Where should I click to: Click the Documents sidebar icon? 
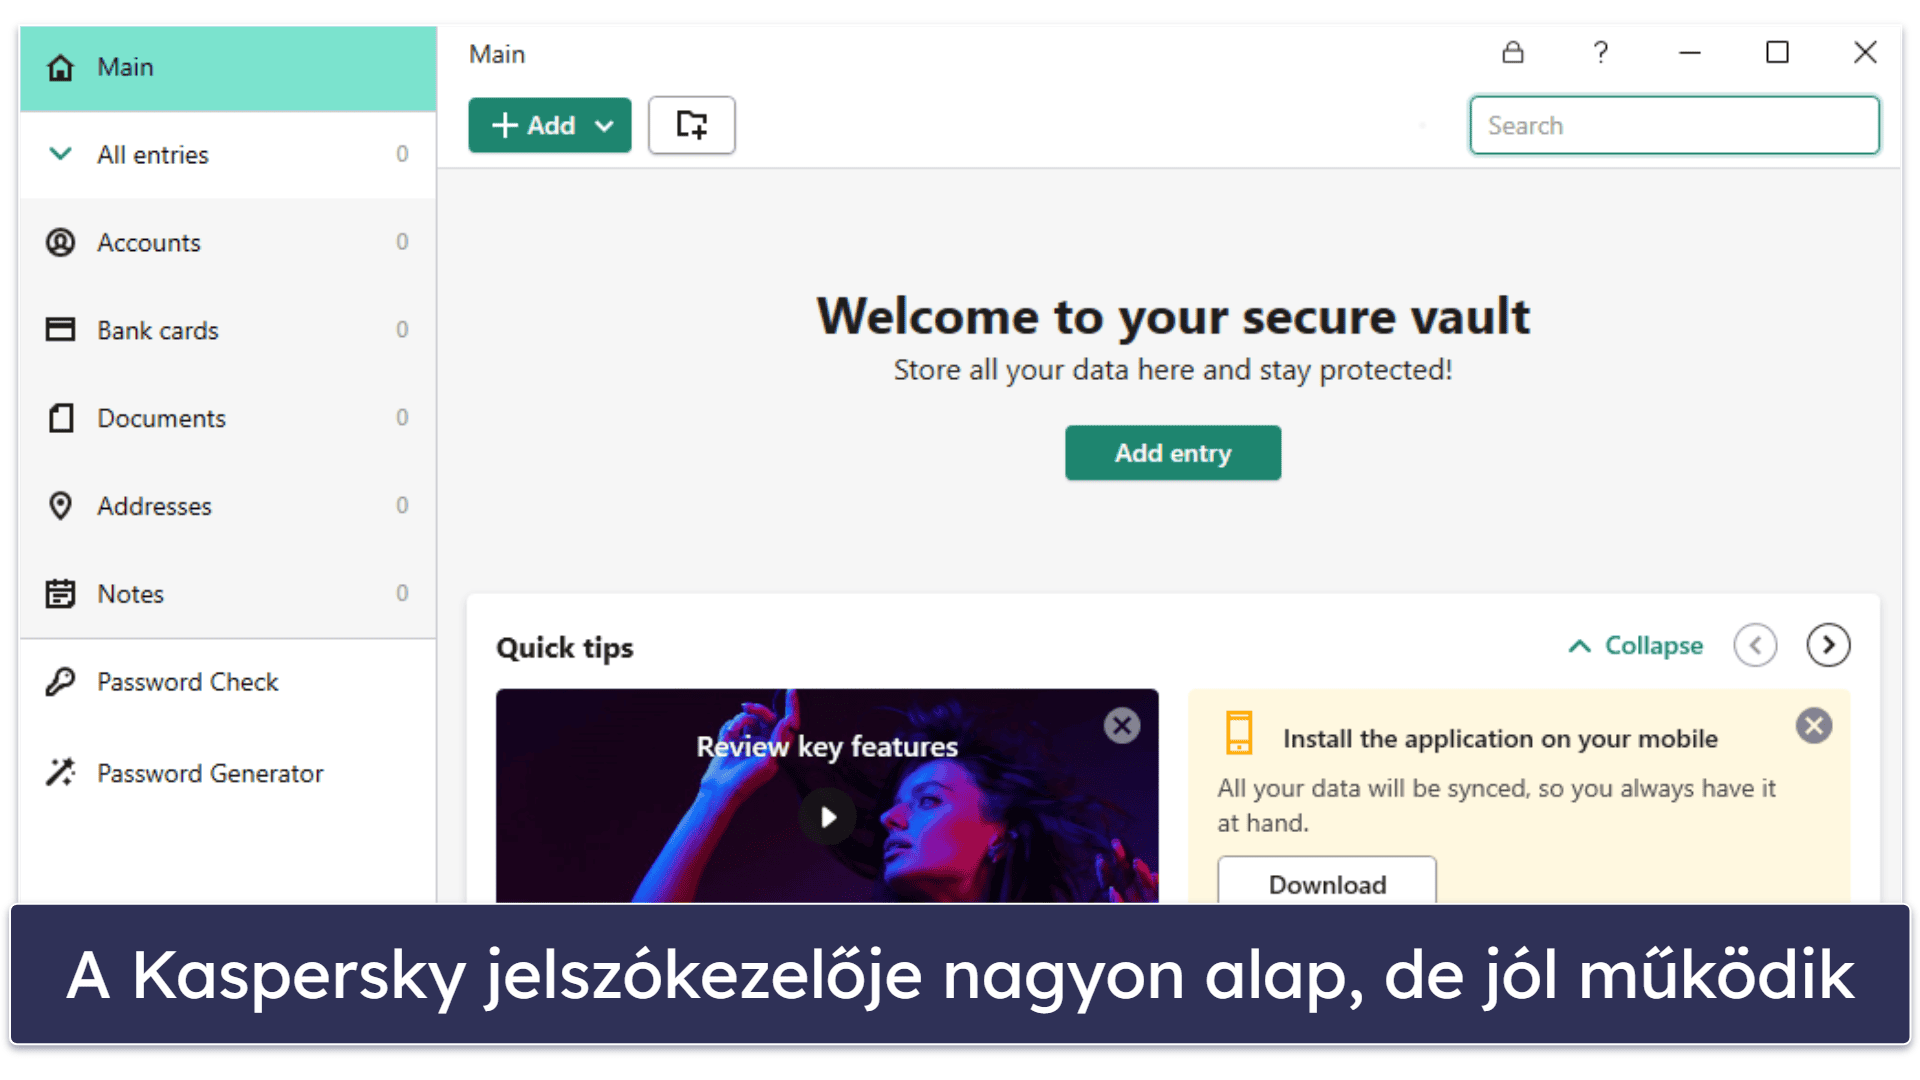click(x=62, y=417)
